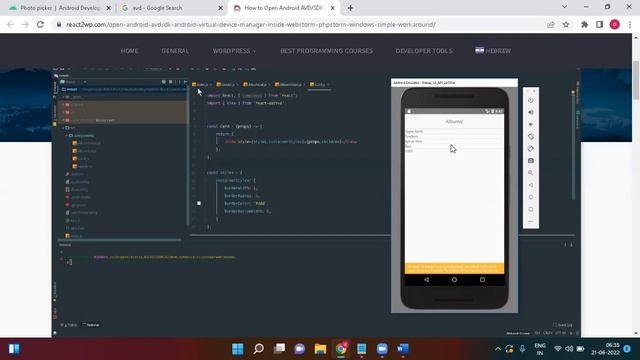Click the emulator toolbar home circle

[531, 197]
